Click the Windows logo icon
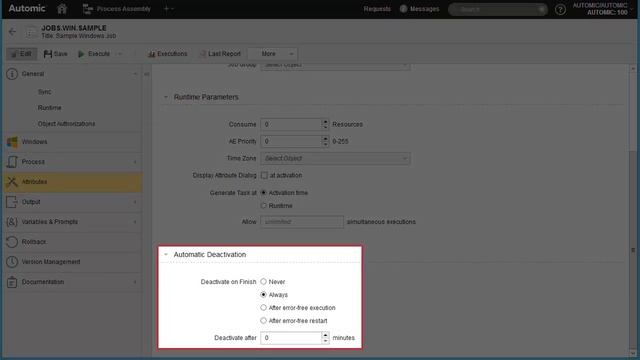This screenshot has width=640, height=360. click(x=12, y=142)
